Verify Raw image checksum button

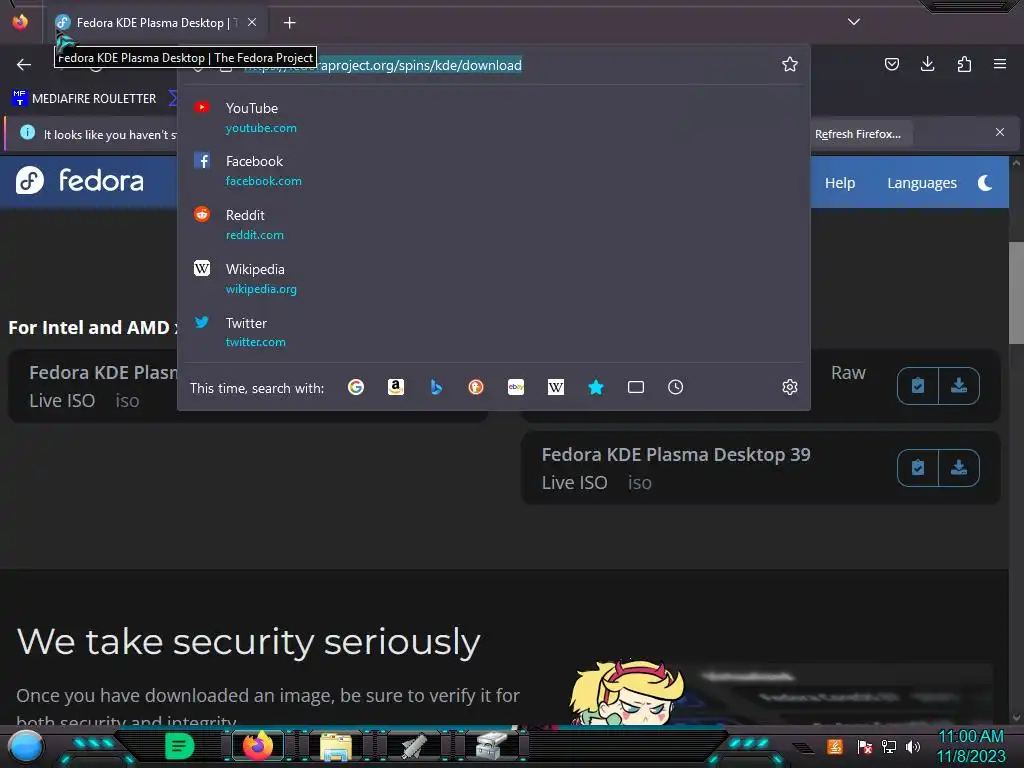918,386
